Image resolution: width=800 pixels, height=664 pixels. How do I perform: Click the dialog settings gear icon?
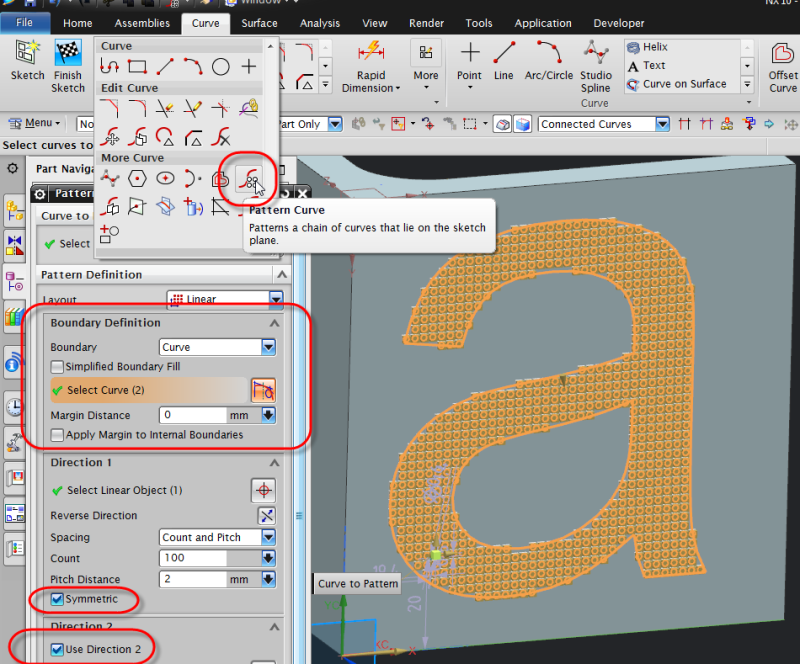40,194
